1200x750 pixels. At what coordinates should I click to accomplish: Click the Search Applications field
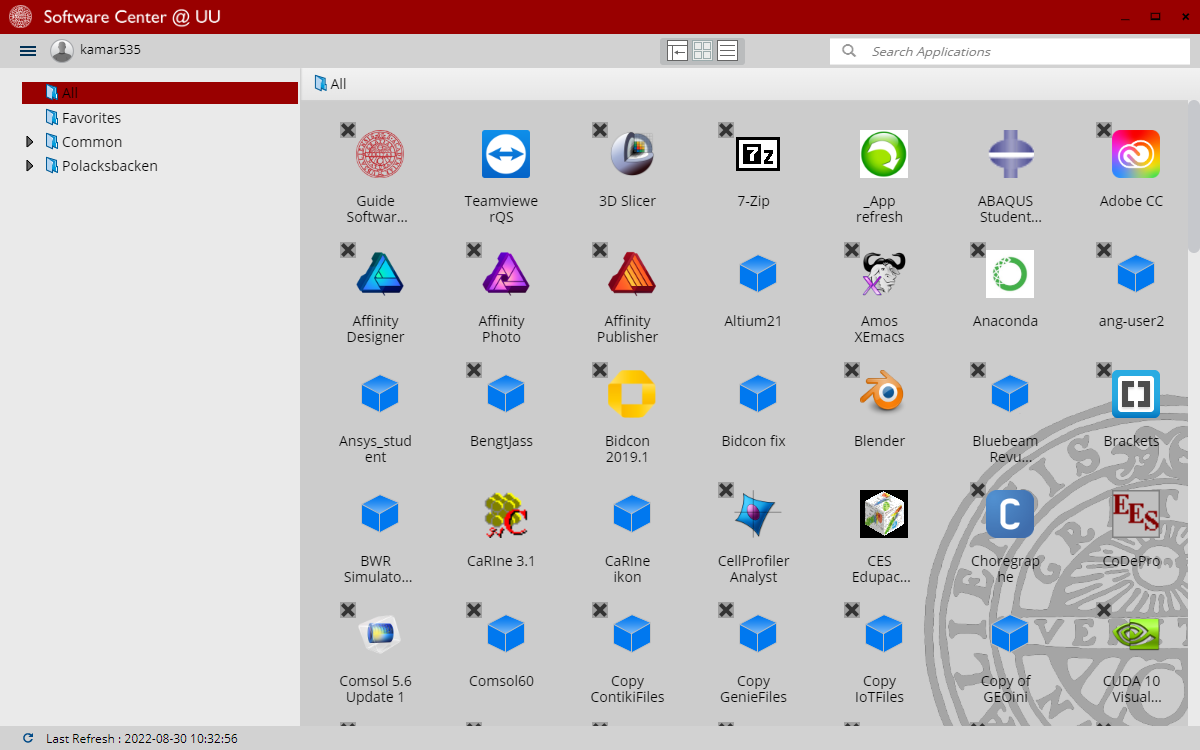(1010, 51)
